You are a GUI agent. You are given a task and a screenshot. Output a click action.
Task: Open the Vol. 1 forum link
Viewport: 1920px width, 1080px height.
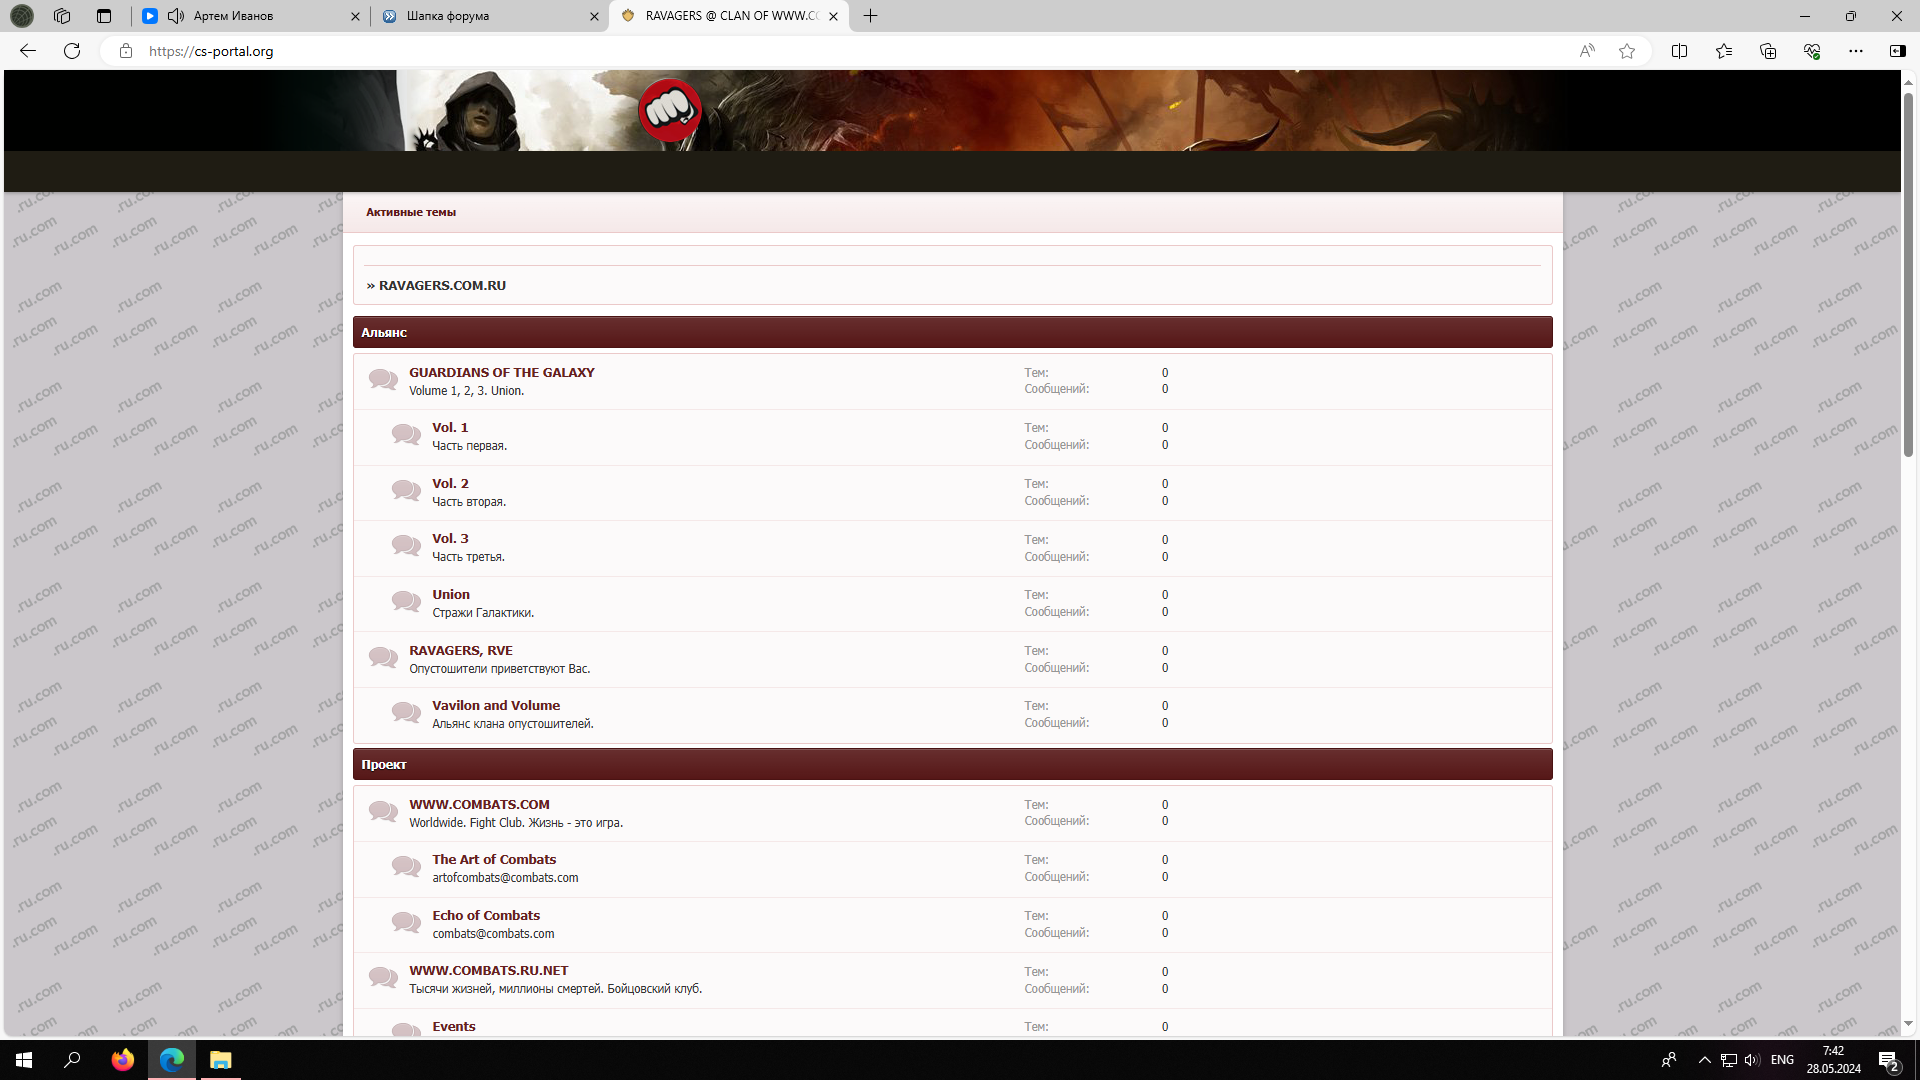click(450, 427)
